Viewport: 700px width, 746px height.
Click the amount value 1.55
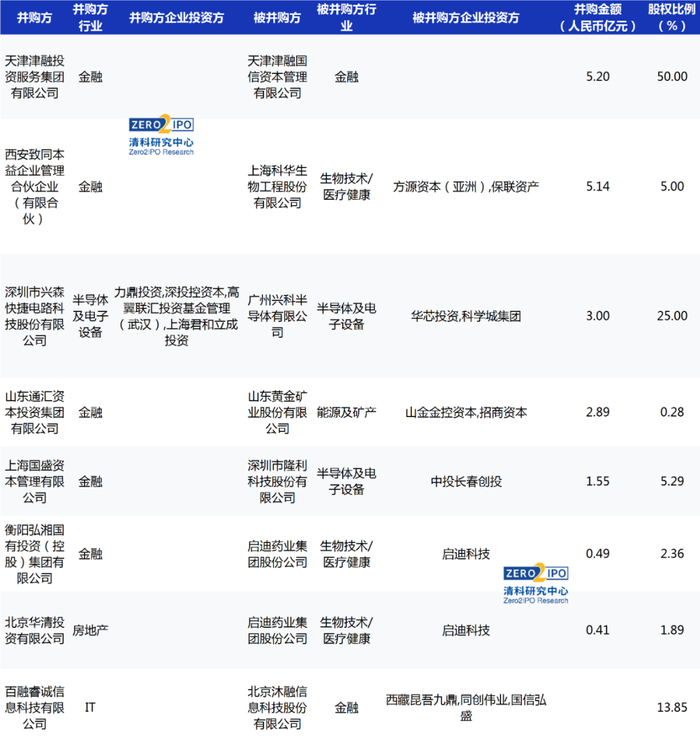click(598, 481)
